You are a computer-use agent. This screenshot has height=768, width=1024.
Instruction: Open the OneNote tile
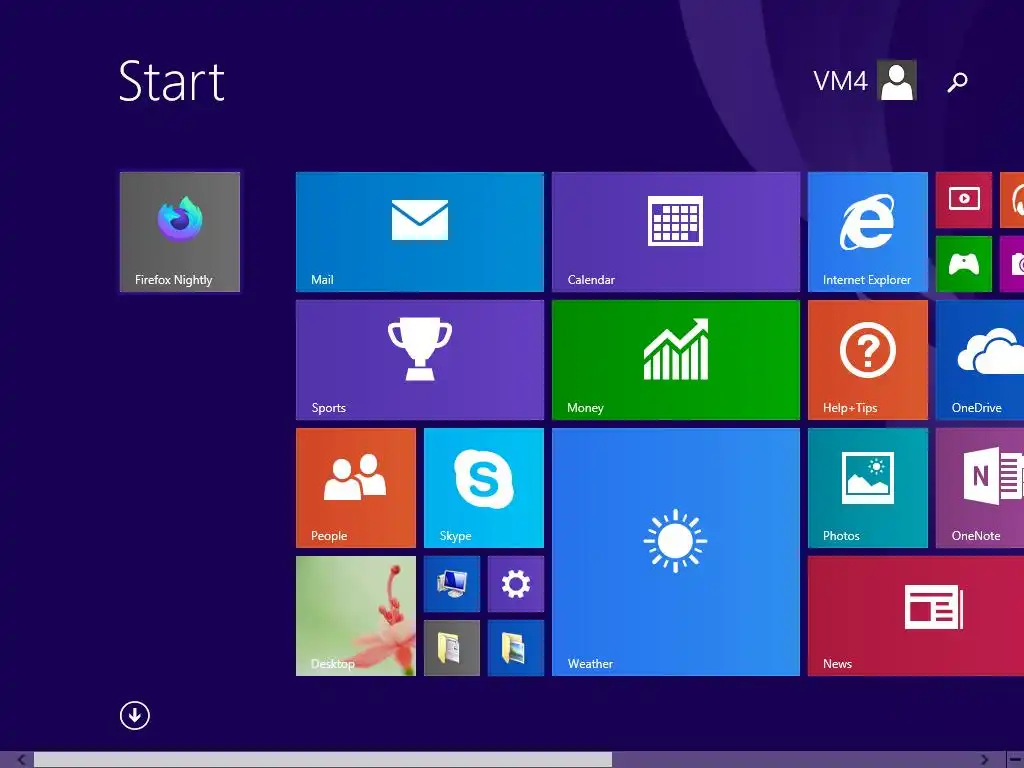980,488
